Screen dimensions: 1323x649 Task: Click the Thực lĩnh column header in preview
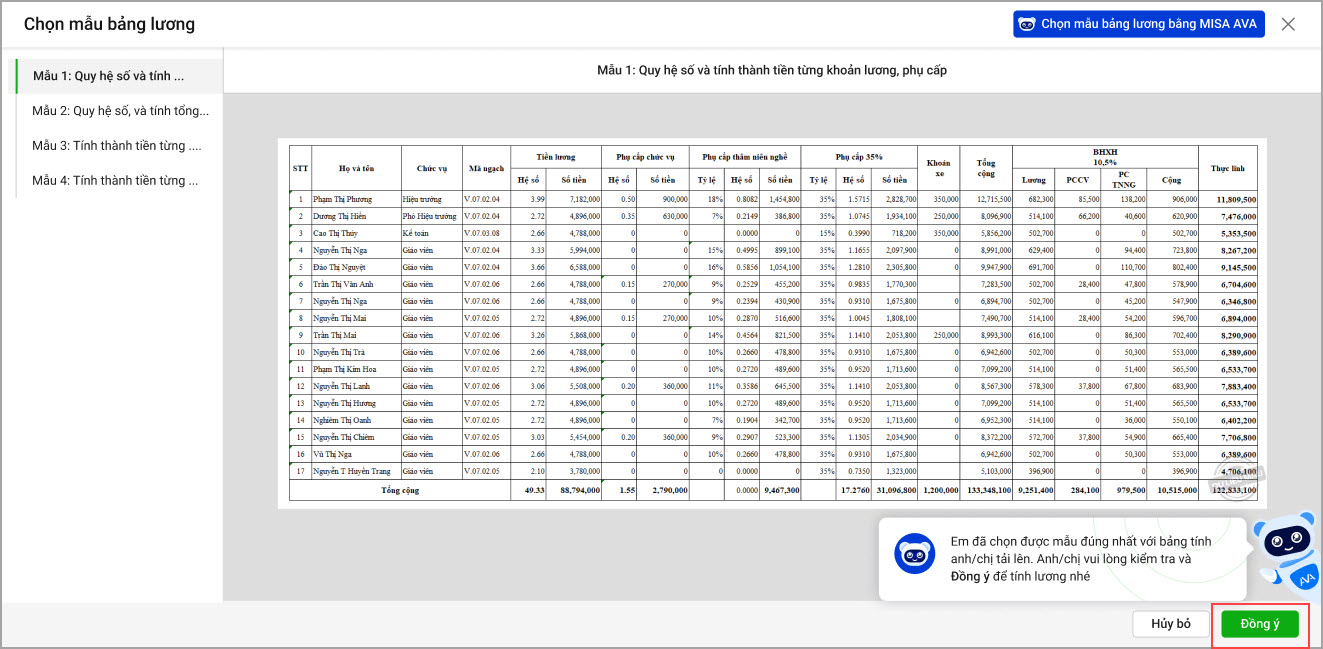pos(1228,168)
